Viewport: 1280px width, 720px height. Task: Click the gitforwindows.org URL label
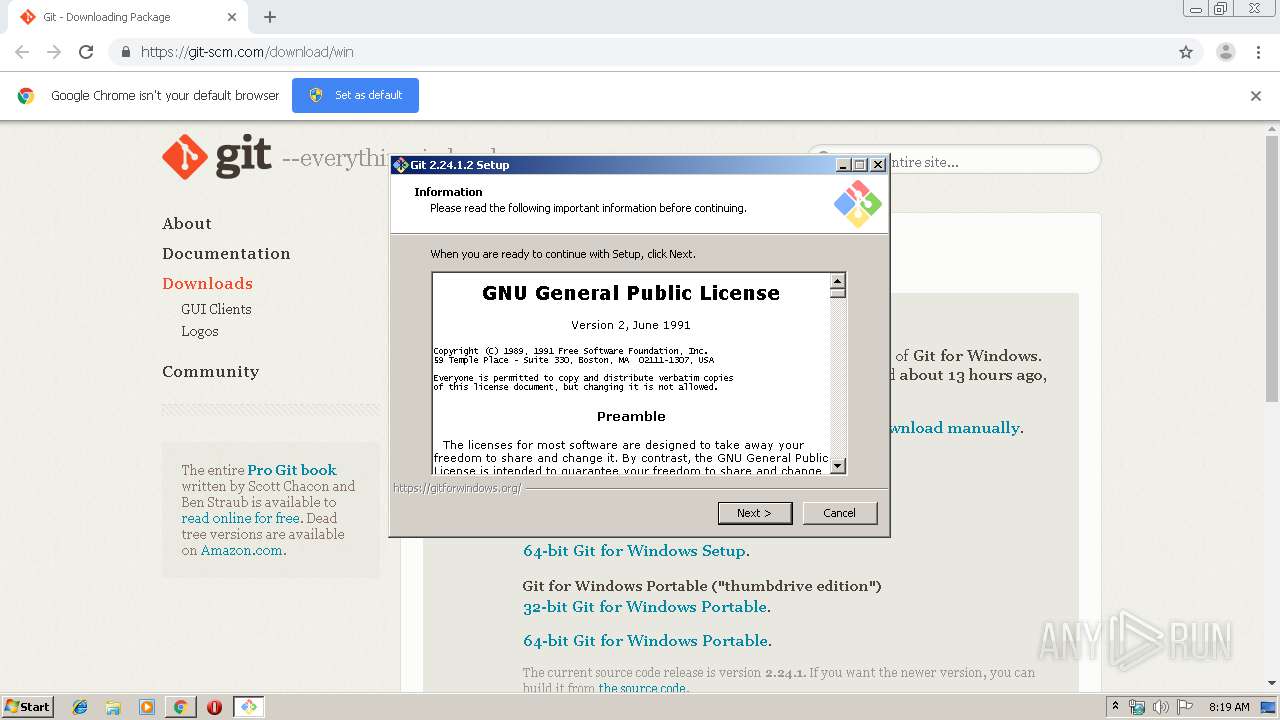point(457,488)
